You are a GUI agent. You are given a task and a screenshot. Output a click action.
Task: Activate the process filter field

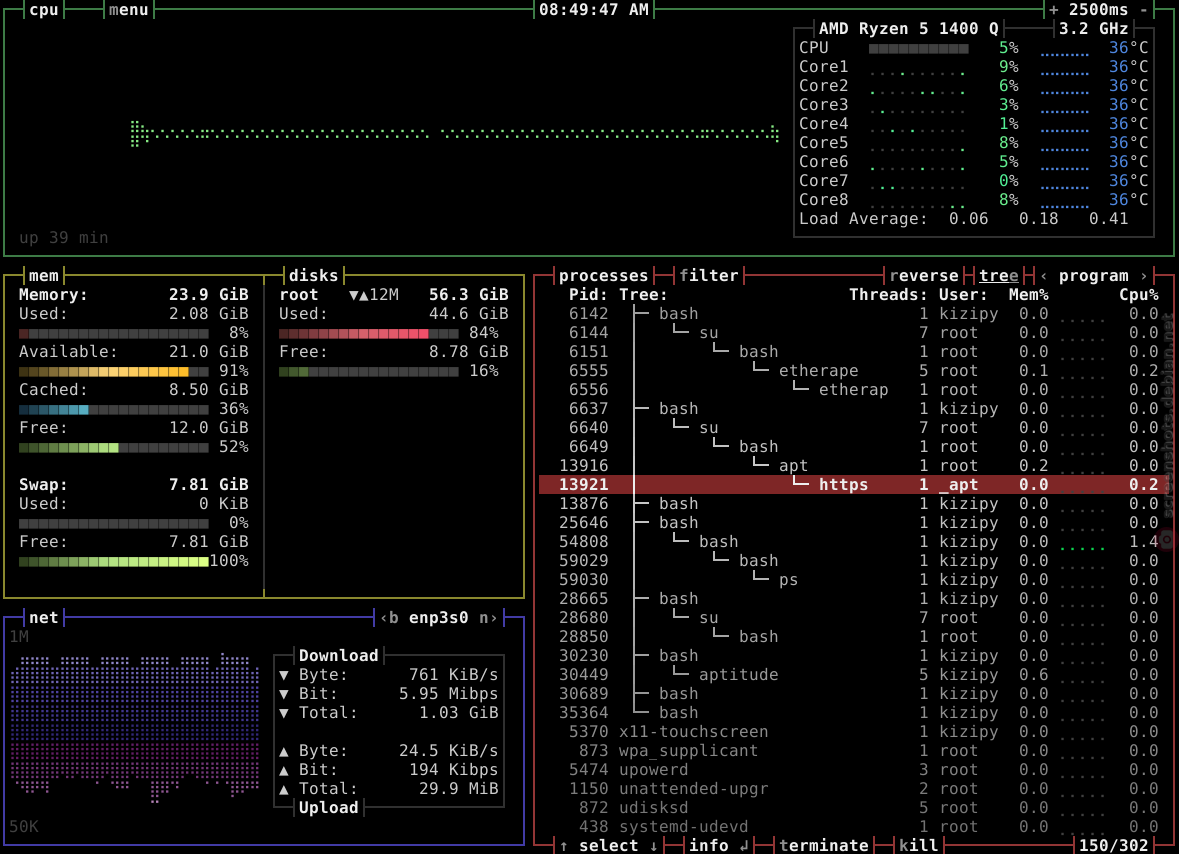point(709,276)
